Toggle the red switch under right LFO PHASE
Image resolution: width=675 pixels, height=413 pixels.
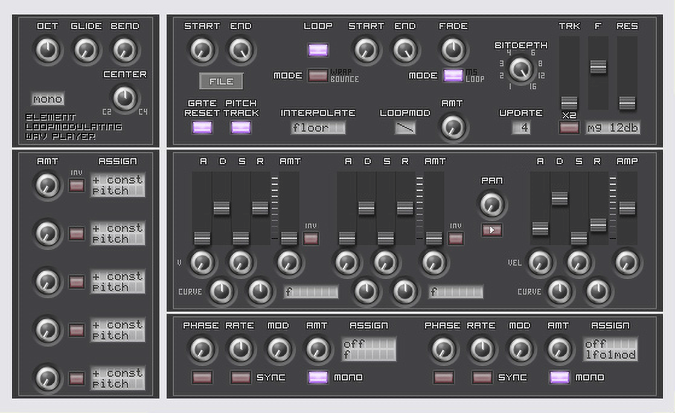[x=444, y=378]
